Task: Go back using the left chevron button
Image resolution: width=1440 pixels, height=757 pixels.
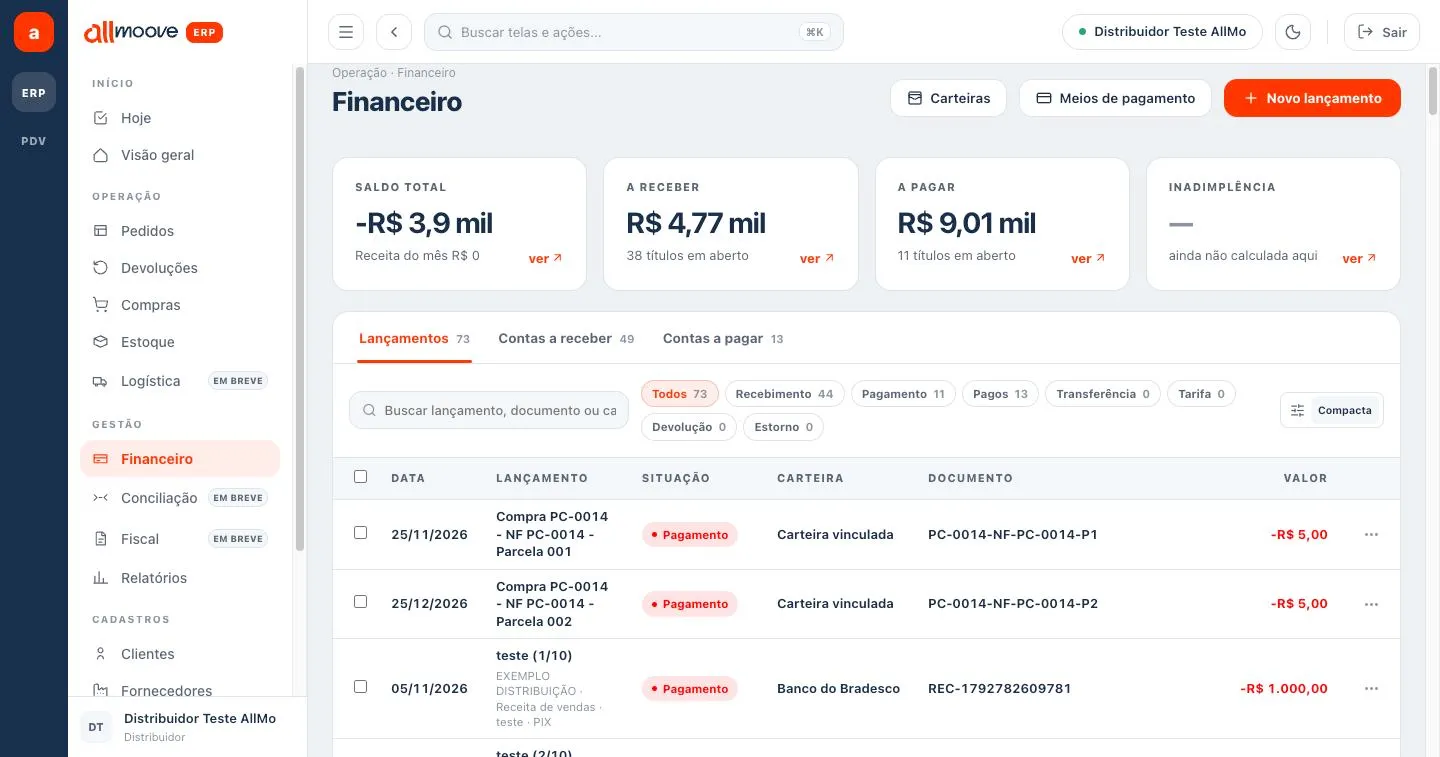Action: coord(394,32)
